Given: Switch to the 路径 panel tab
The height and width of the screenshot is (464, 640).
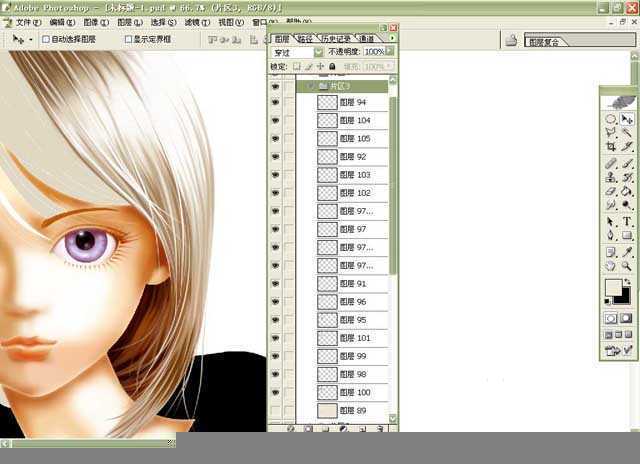Looking at the screenshot, I should point(305,39).
